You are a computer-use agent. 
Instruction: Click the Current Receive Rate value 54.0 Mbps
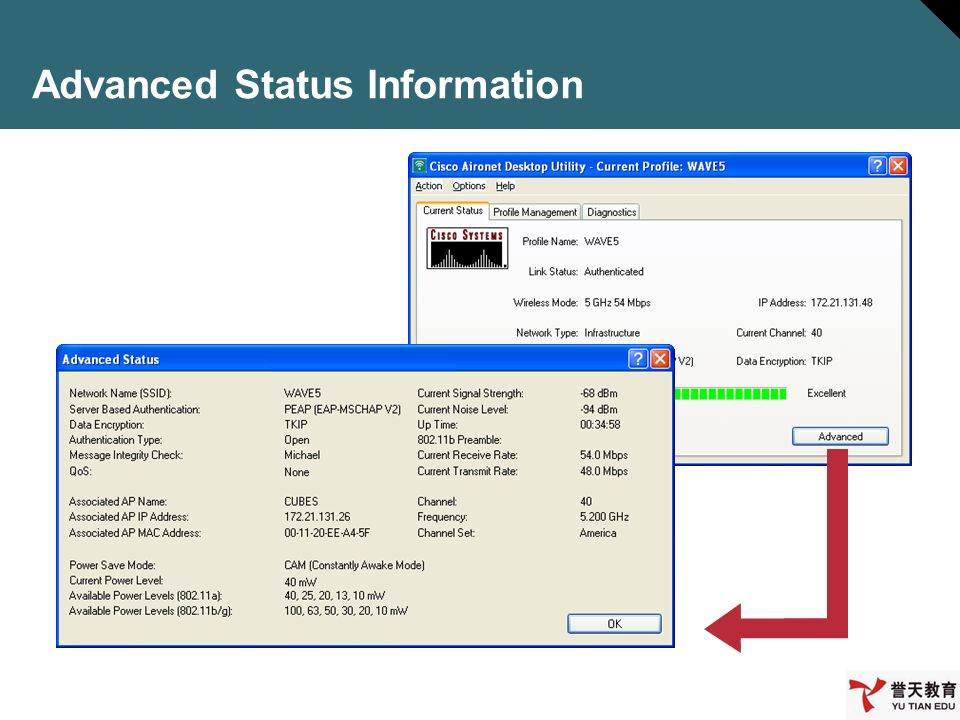pyautogui.click(x=604, y=455)
